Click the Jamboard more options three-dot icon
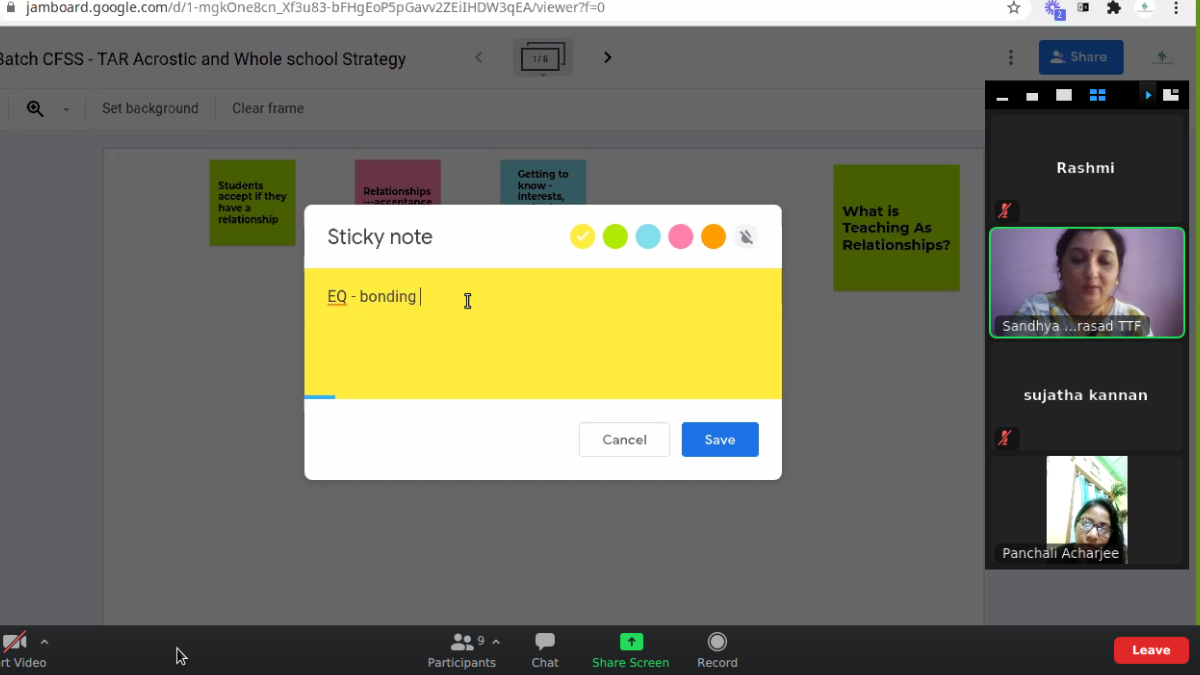Viewport: 1200px width, 675px height. coord(1011,58)
